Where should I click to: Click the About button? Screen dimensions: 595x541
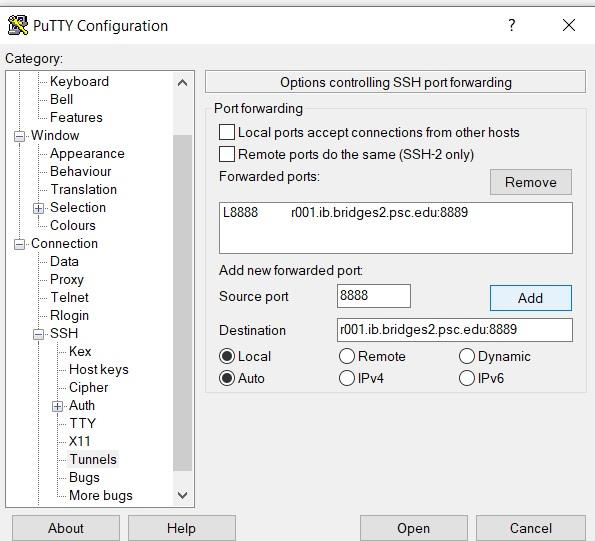(66, 528)
